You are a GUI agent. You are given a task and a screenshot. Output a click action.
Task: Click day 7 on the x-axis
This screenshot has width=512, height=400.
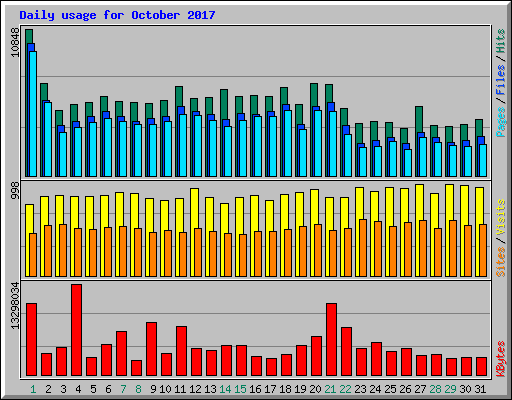click(123, 389)
